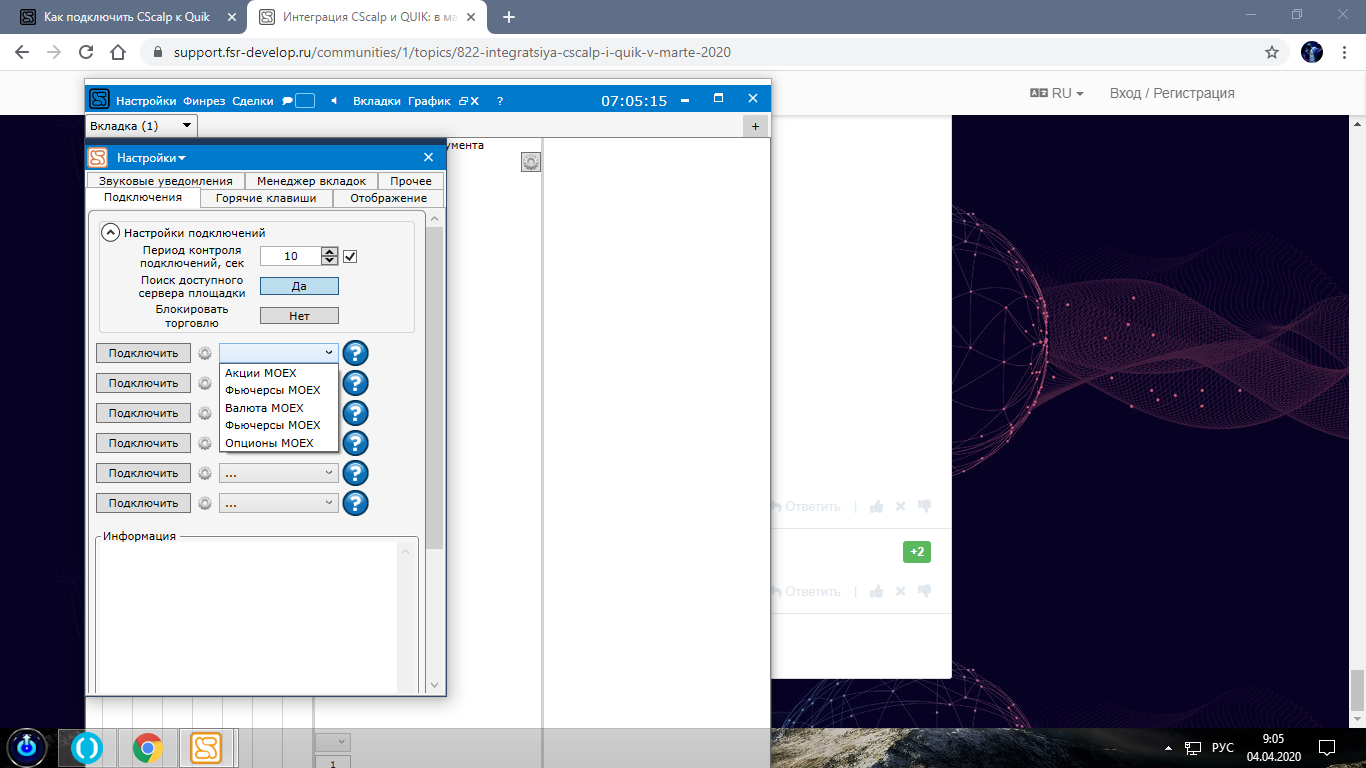
Task: Click the help icon beside Опционы MOEX row
Action: tap(356, 443)
